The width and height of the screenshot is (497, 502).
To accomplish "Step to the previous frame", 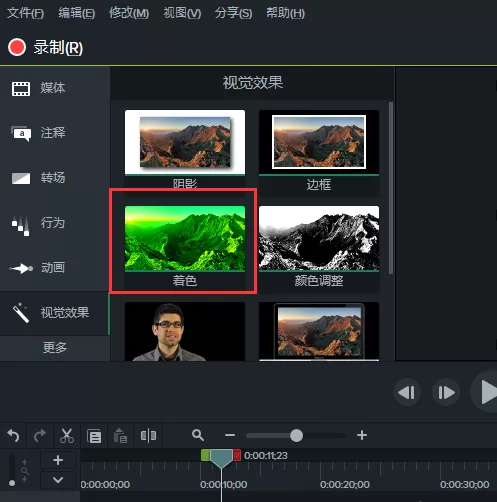I will (x=407, y=392).
